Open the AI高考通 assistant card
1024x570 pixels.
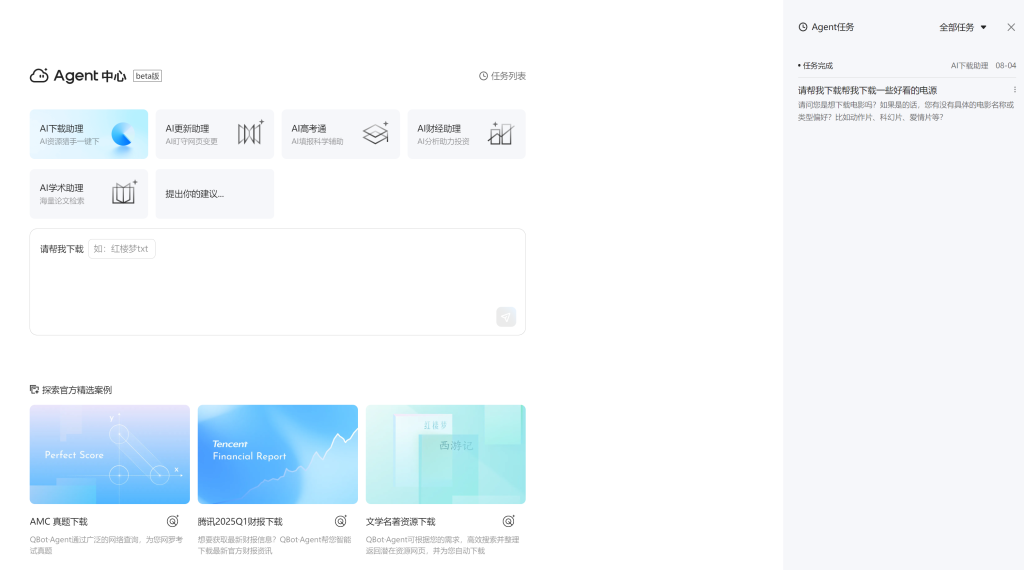coord(340,134)
